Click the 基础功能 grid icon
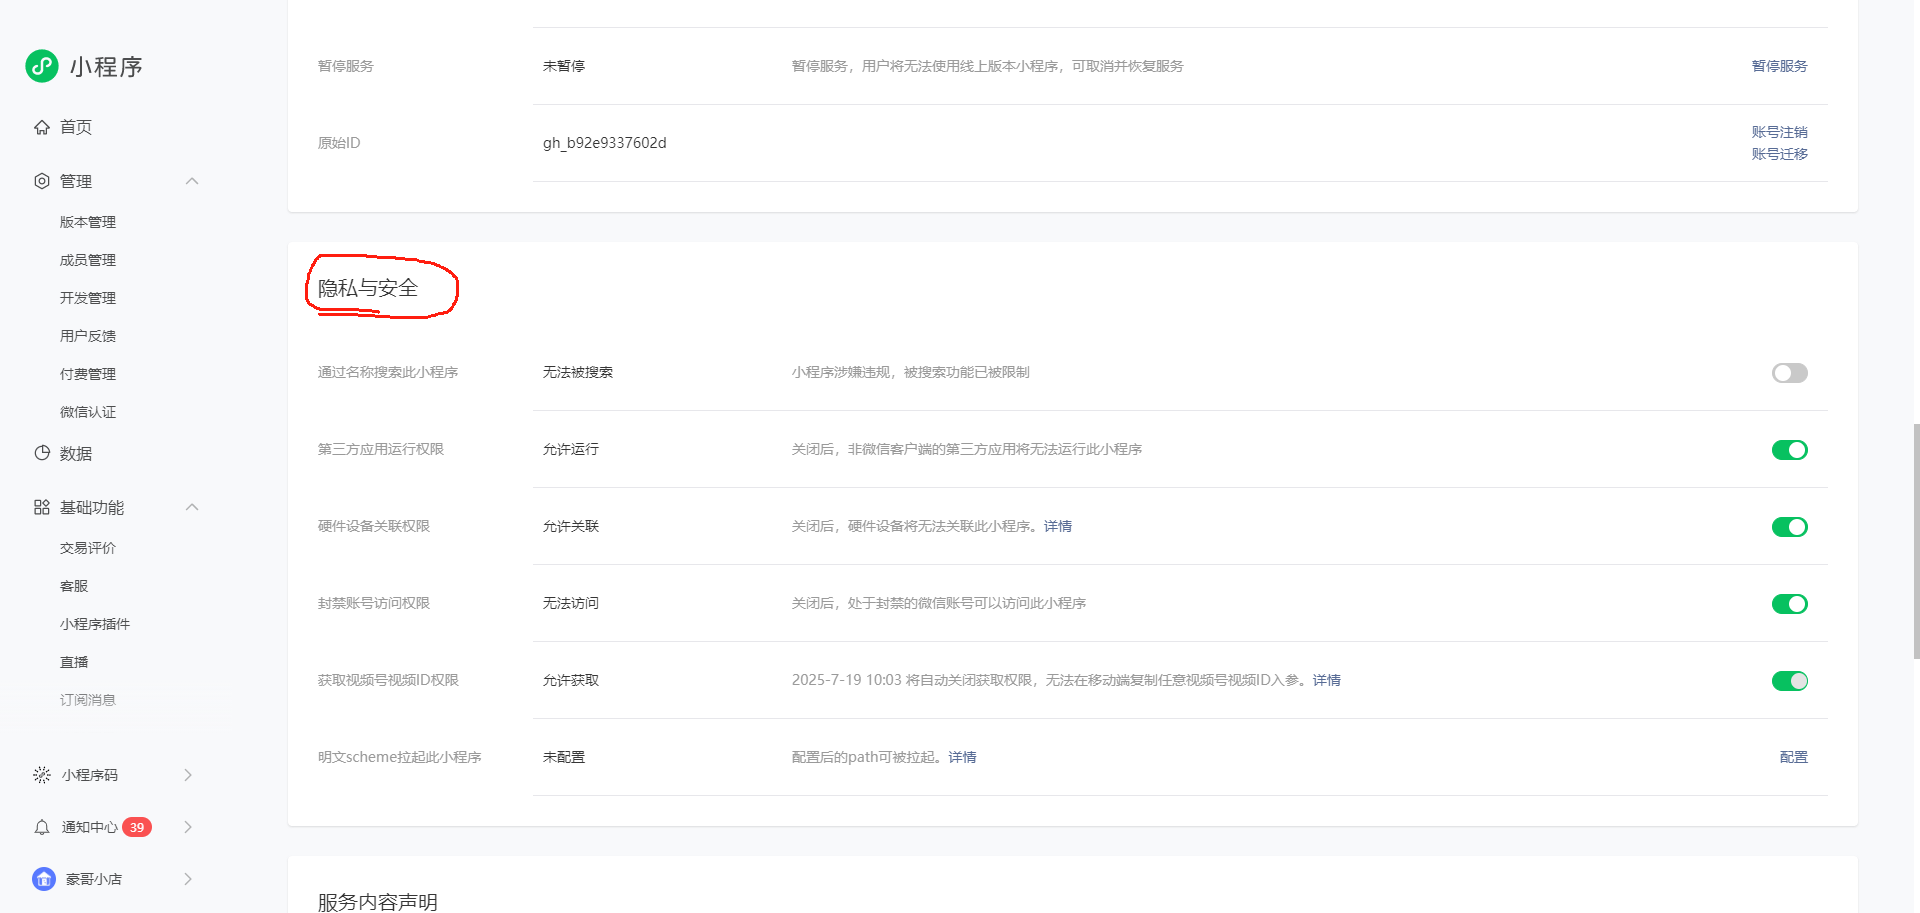The height and width of the screenshot is (913, 1920). 42,507
